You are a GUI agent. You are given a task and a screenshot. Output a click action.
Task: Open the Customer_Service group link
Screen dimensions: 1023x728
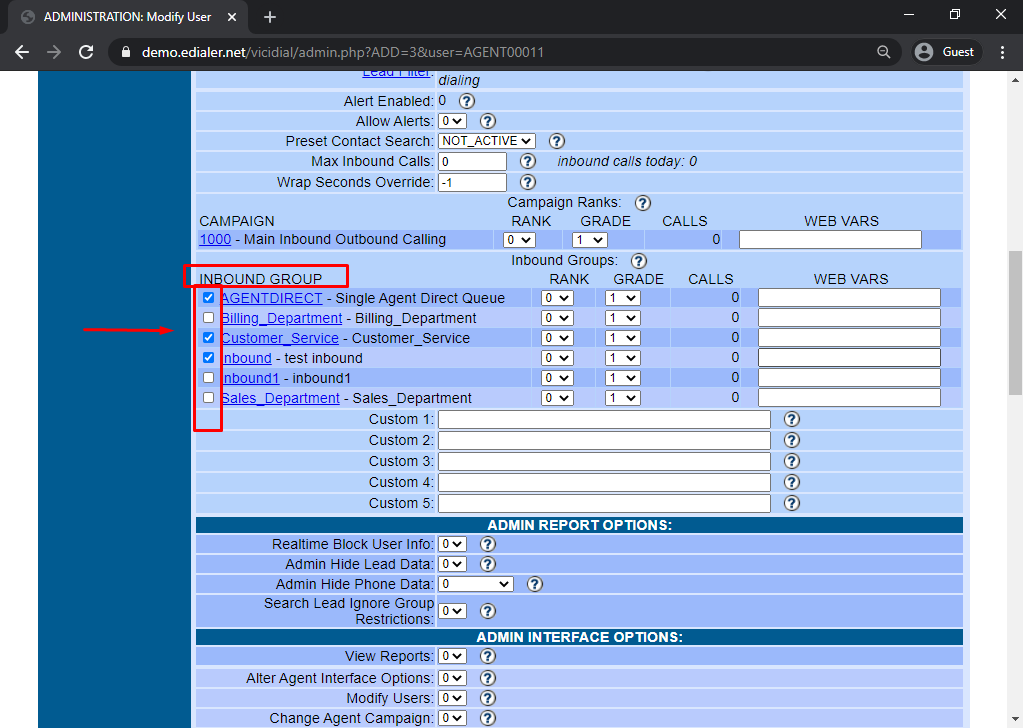tap(280, 338)
